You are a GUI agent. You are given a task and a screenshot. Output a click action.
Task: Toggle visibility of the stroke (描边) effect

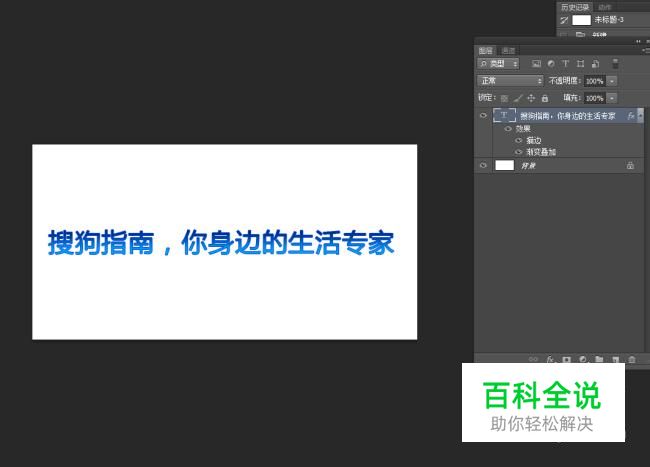(518, 140)
